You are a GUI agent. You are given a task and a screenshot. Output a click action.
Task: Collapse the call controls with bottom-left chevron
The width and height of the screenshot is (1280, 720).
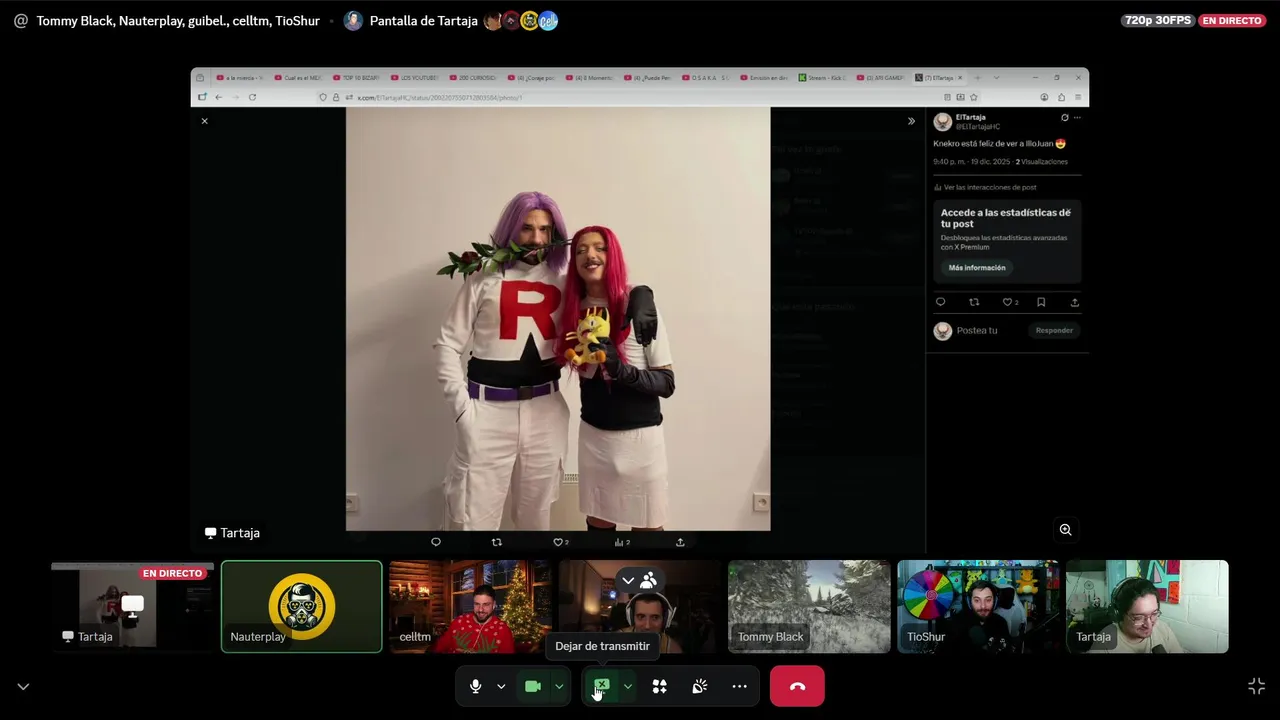click(x=23, y=687)
